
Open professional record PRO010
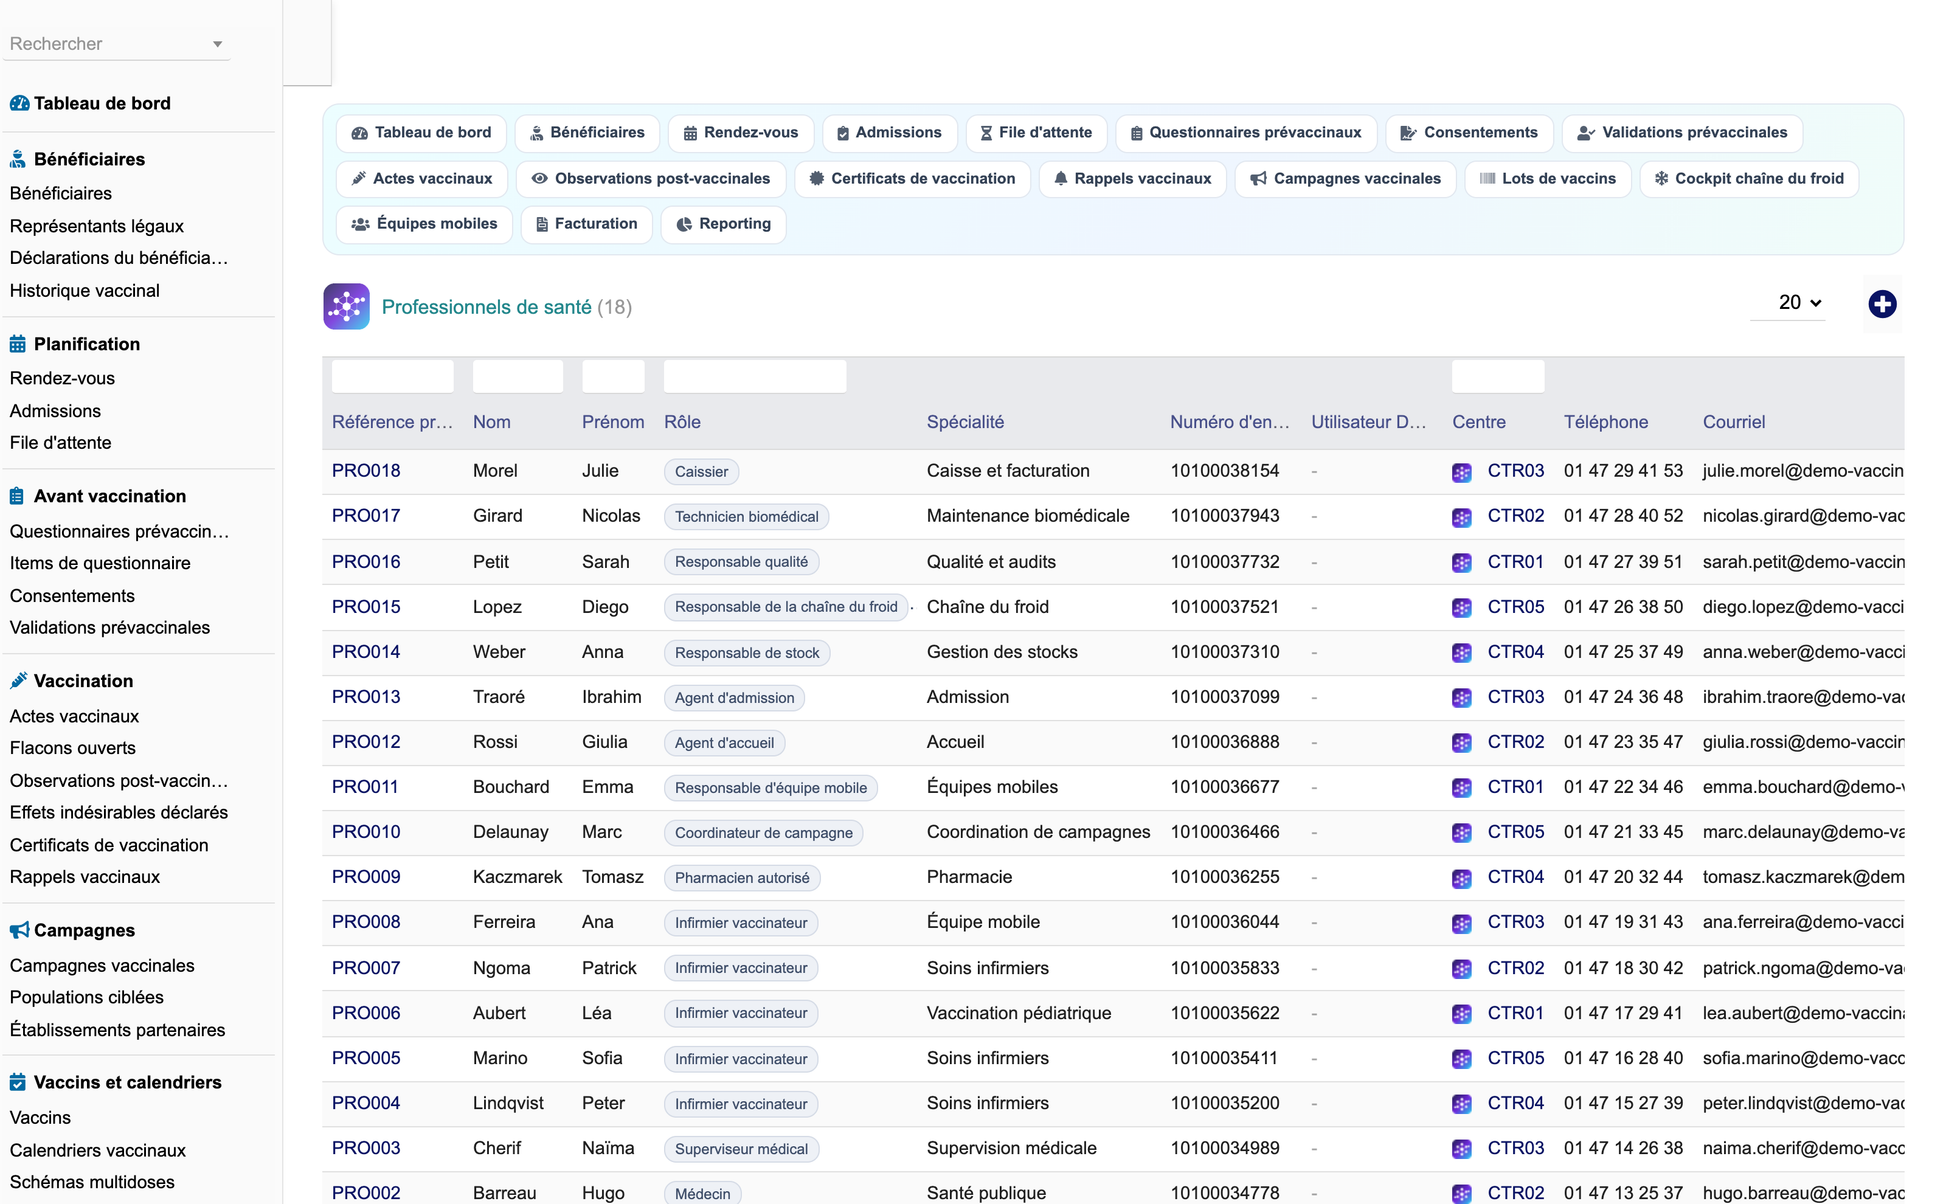pyautogui.click(x=366, y=832)
